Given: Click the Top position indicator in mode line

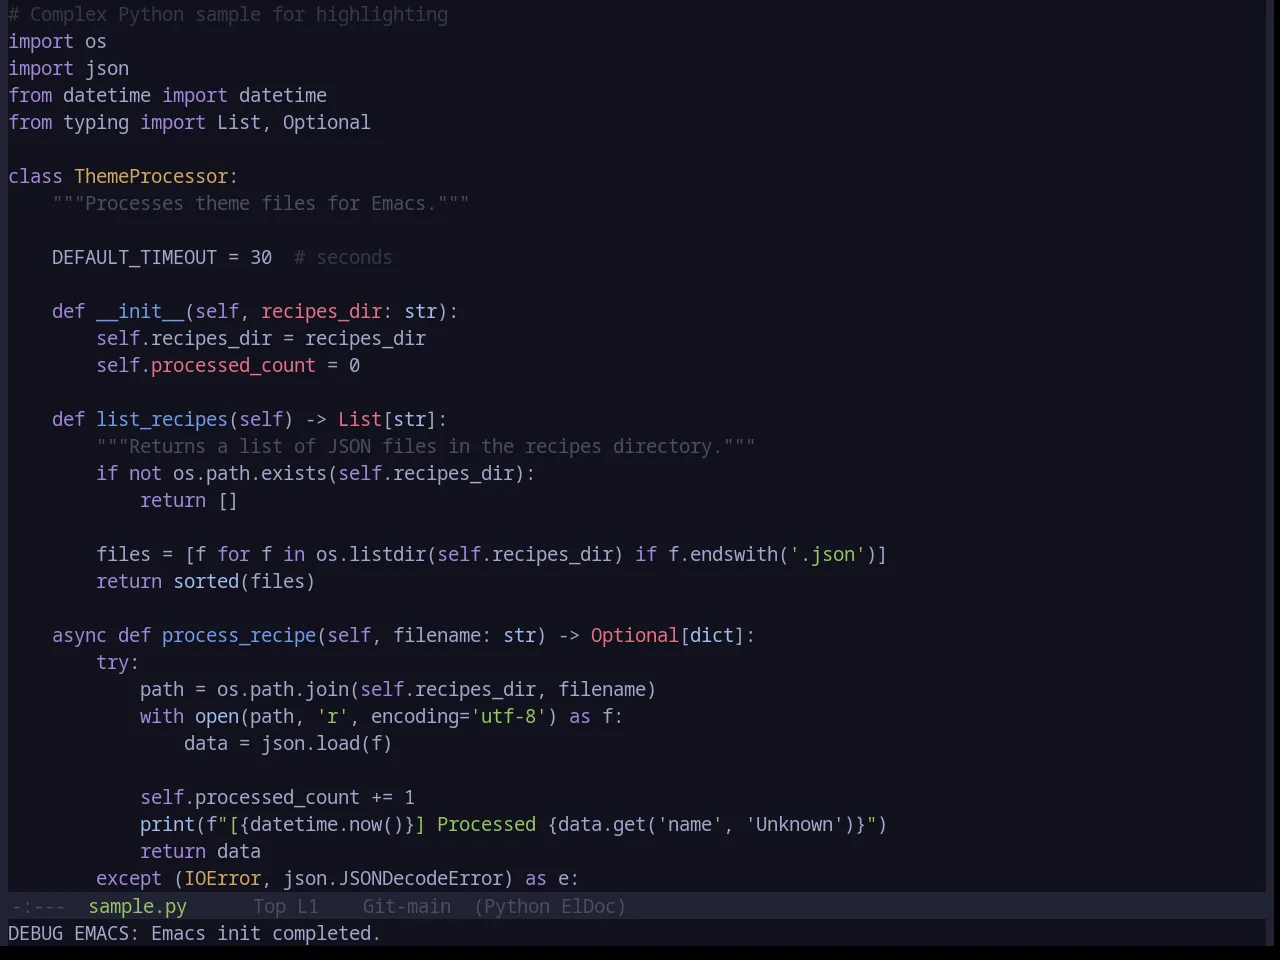Looking at the screenshot, I should (x=269, y=906).
